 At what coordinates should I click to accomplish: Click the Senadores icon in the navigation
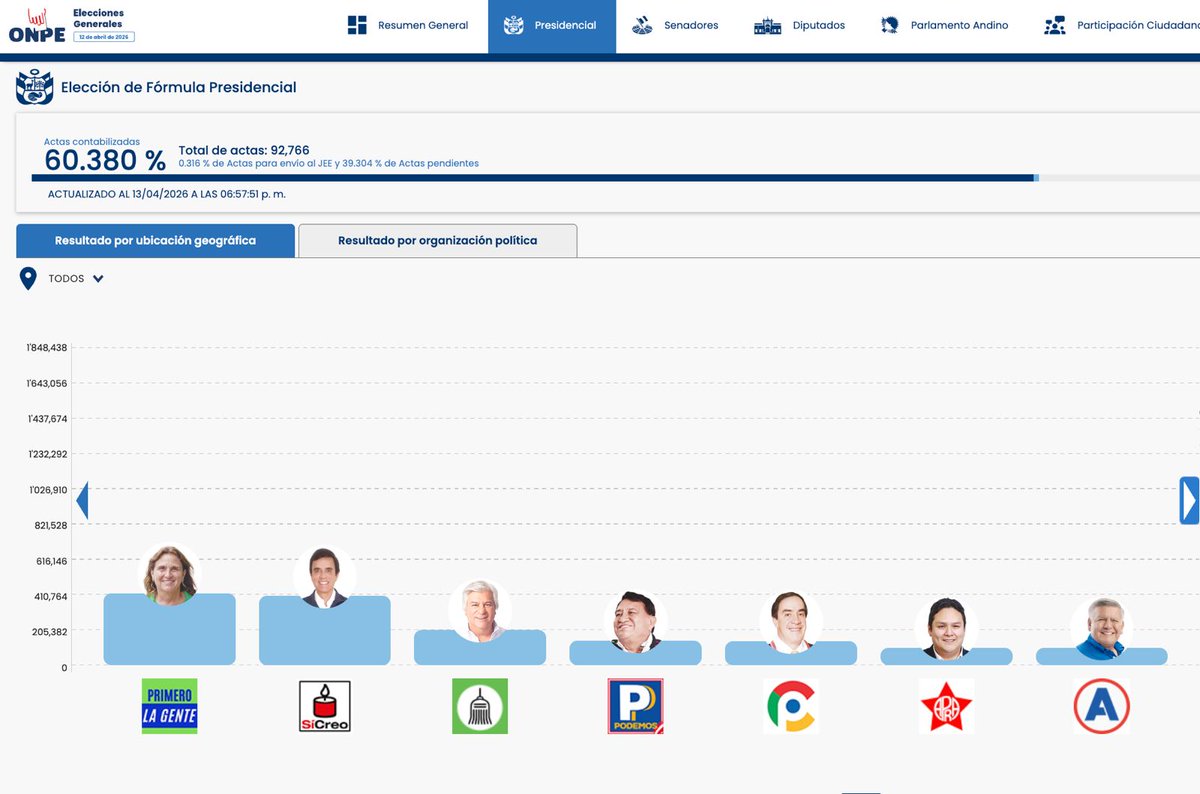[644, 25]
